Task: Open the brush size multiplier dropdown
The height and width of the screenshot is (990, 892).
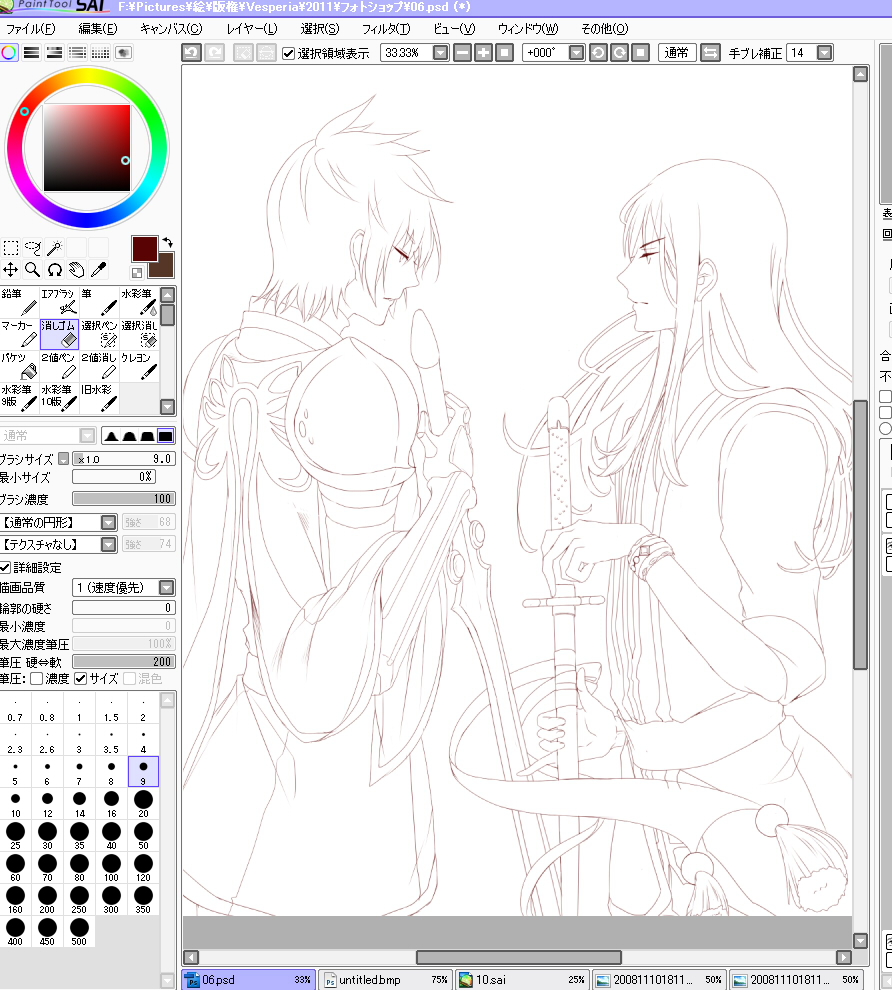Action: (64, 458)
